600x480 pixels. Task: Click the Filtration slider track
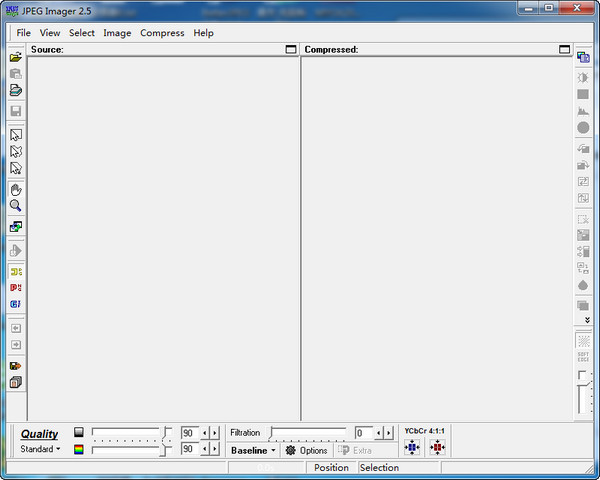click(x=310, y=433)
